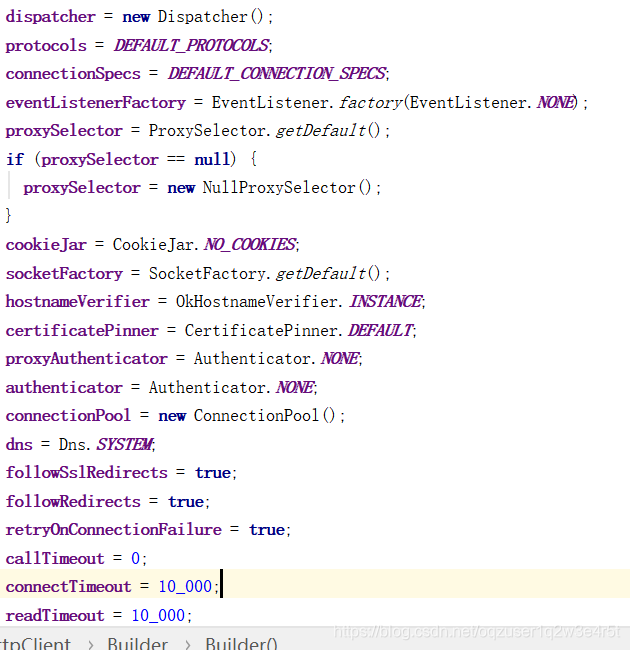Click the dns field name
This screenshot has width=630, height=650.
19,444
